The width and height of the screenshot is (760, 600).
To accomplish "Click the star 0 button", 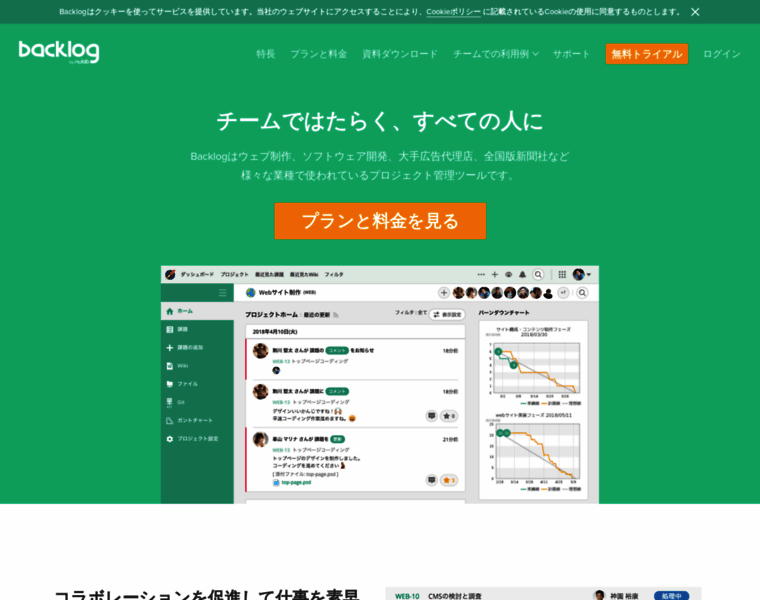I will pos(449,416).
